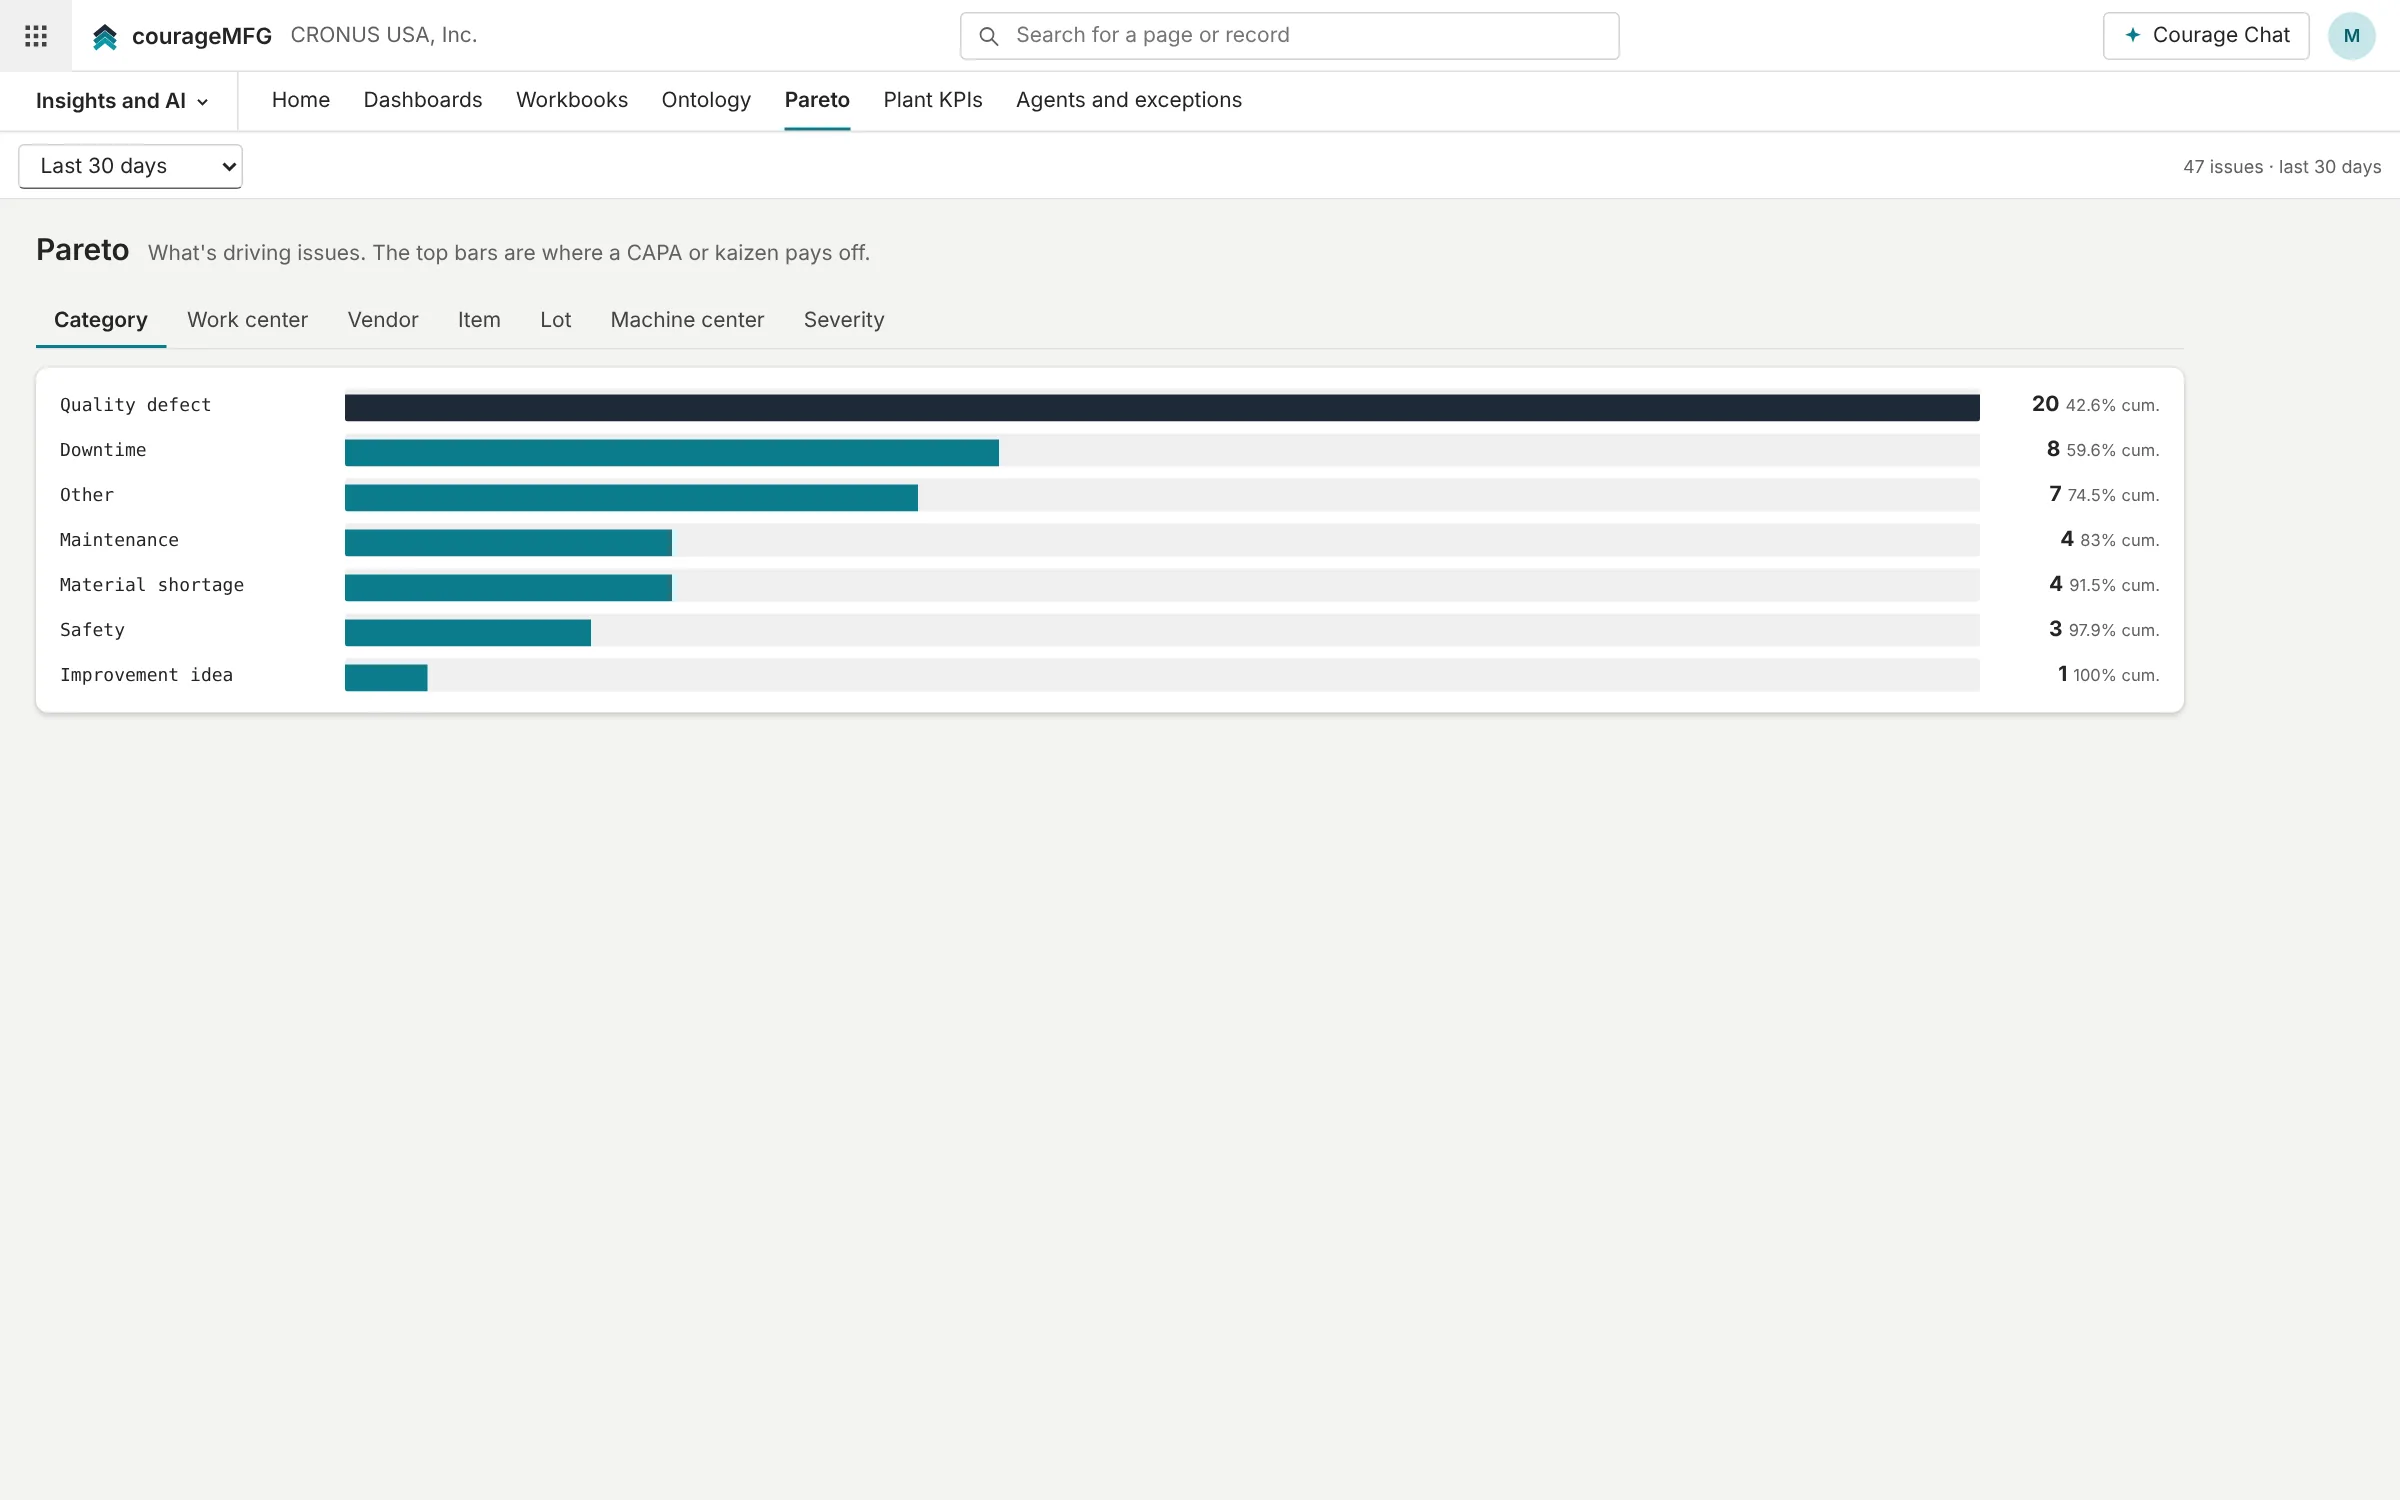Click the 59.6% cum. value
Screen dimensions: 2400x1500
click(x=2113, y=450)
